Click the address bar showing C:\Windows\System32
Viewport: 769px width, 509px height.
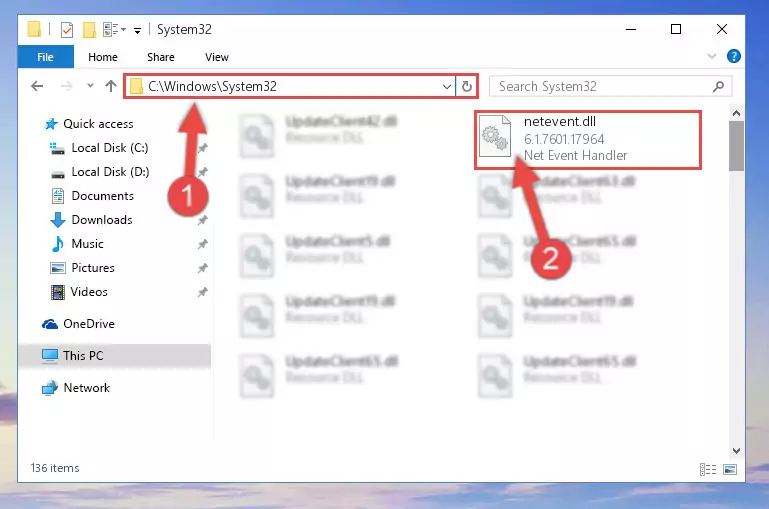tap(289, 86)
